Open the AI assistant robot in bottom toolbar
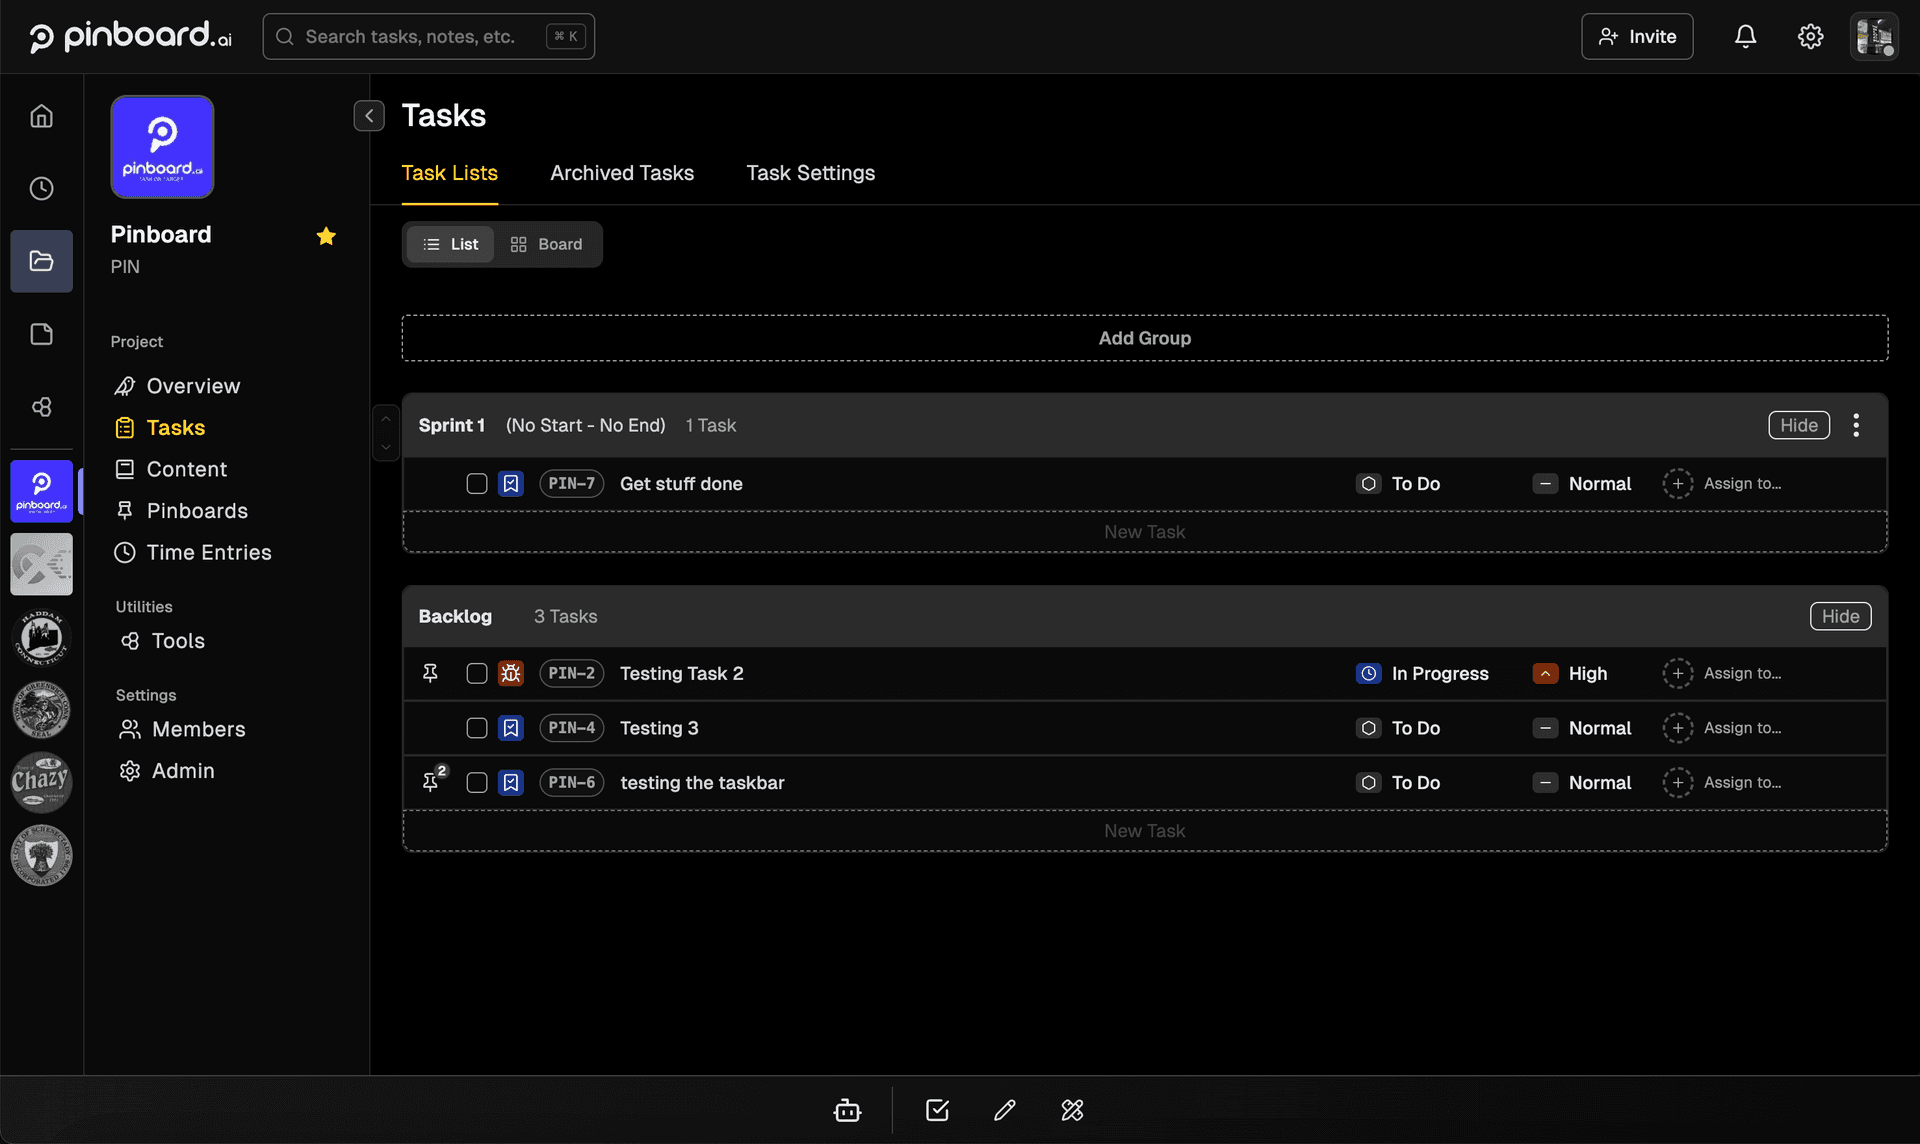 [x=847, y=1110]
